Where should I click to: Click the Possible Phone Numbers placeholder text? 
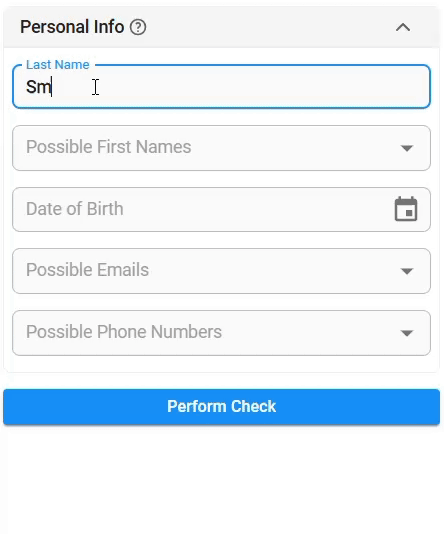pyautogui.click(x=124, y=331)
